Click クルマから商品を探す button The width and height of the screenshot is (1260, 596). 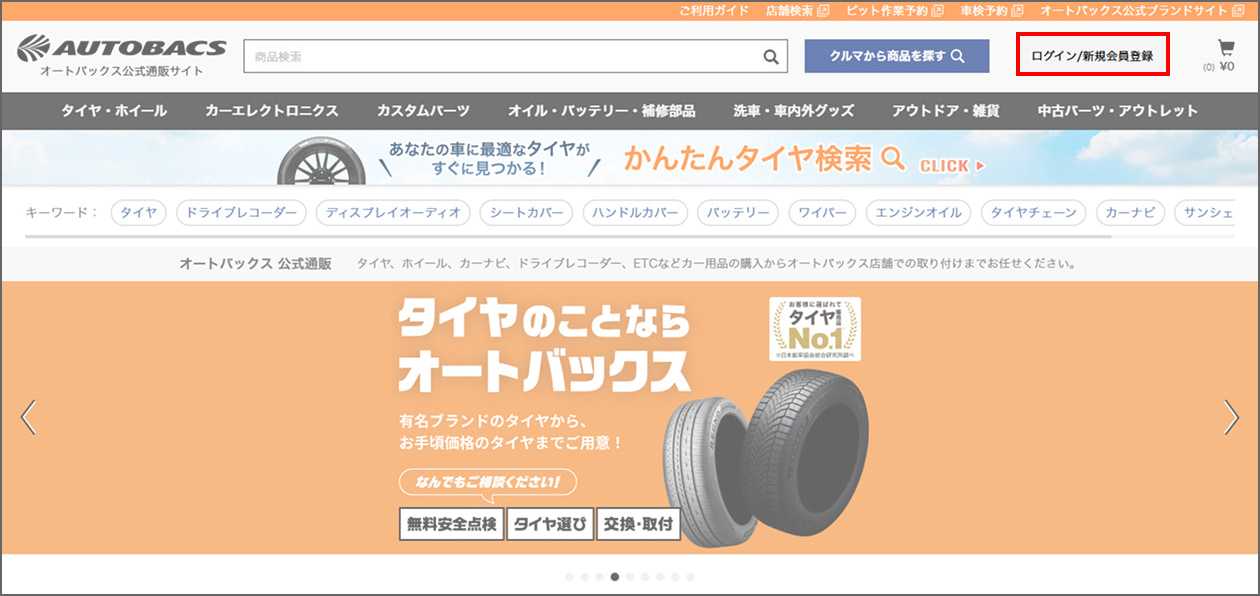pos(897,56)
